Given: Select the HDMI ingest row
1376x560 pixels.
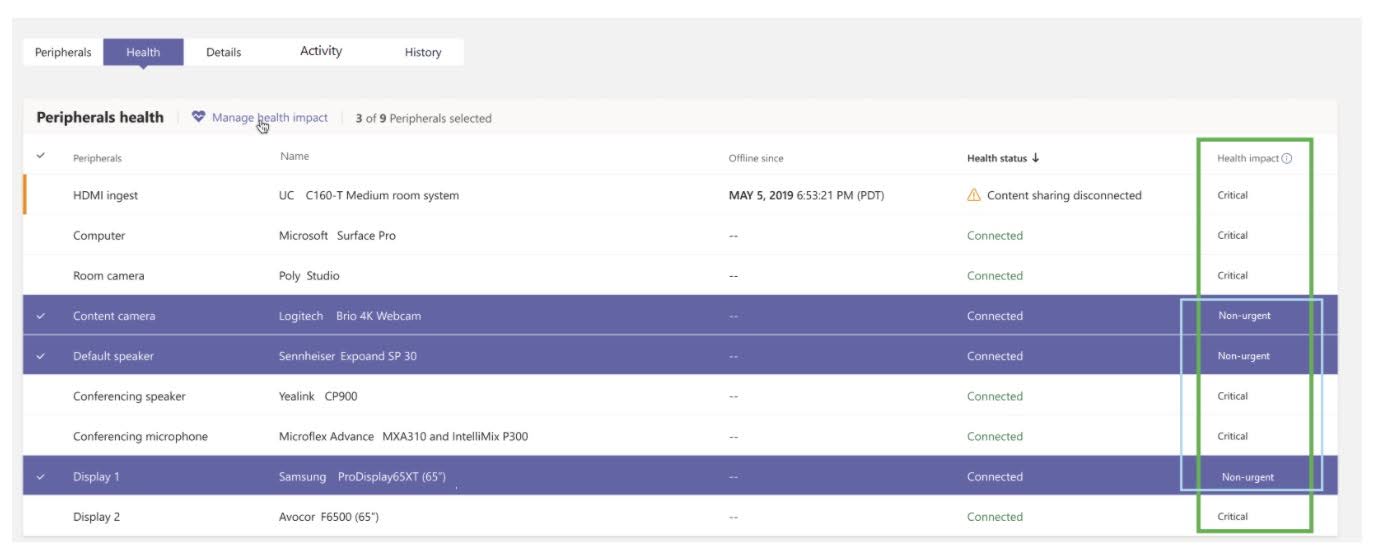Looking at the screenshot, I should [x=105, y=196].
